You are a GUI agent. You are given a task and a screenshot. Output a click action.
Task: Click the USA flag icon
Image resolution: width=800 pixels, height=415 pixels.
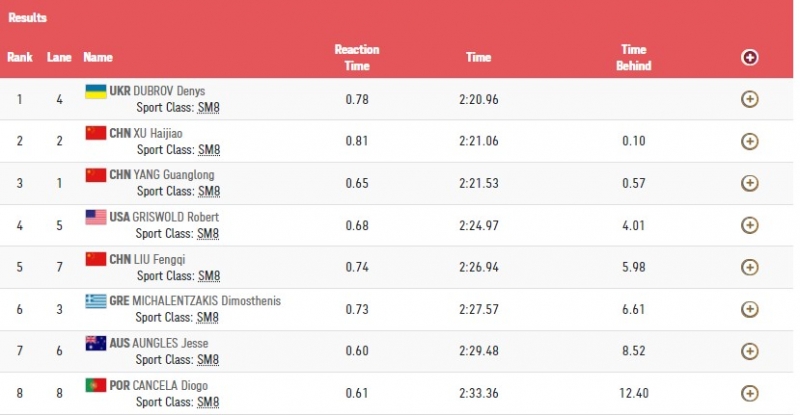[95, 217]
